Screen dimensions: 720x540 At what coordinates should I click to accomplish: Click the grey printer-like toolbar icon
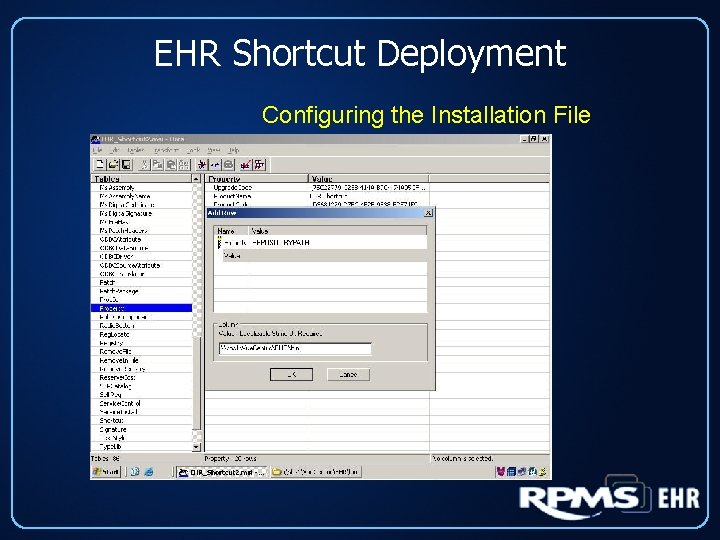(x=228, y=164)
